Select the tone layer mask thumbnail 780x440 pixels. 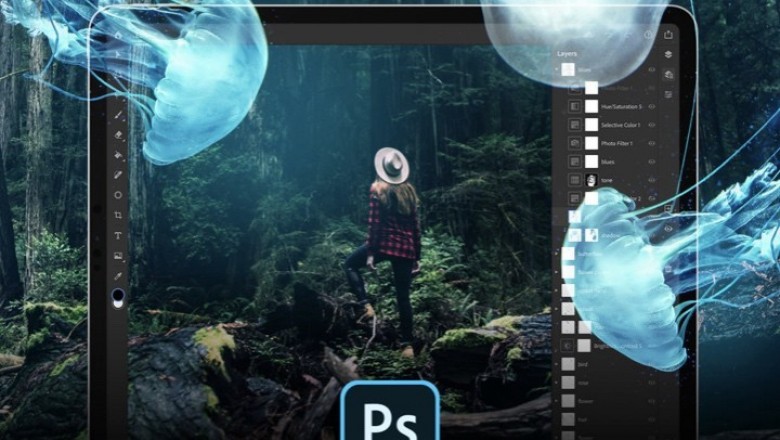click(591, 180)
